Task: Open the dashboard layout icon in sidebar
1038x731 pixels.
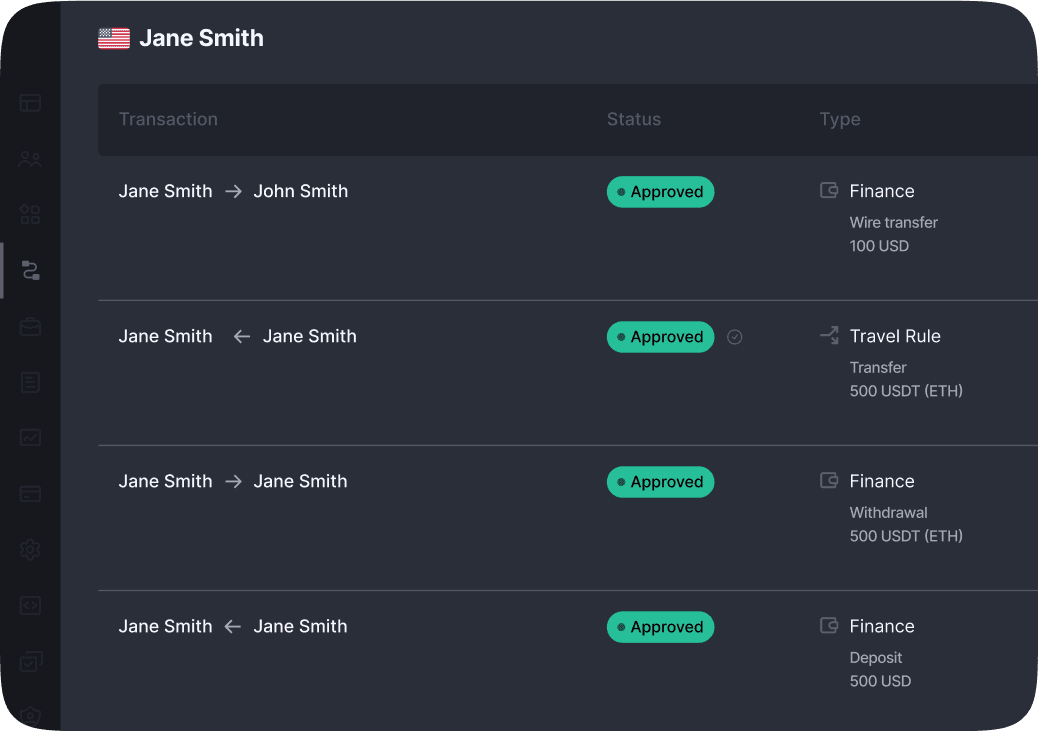Action: pyautogui.click(x=30, y=103)
